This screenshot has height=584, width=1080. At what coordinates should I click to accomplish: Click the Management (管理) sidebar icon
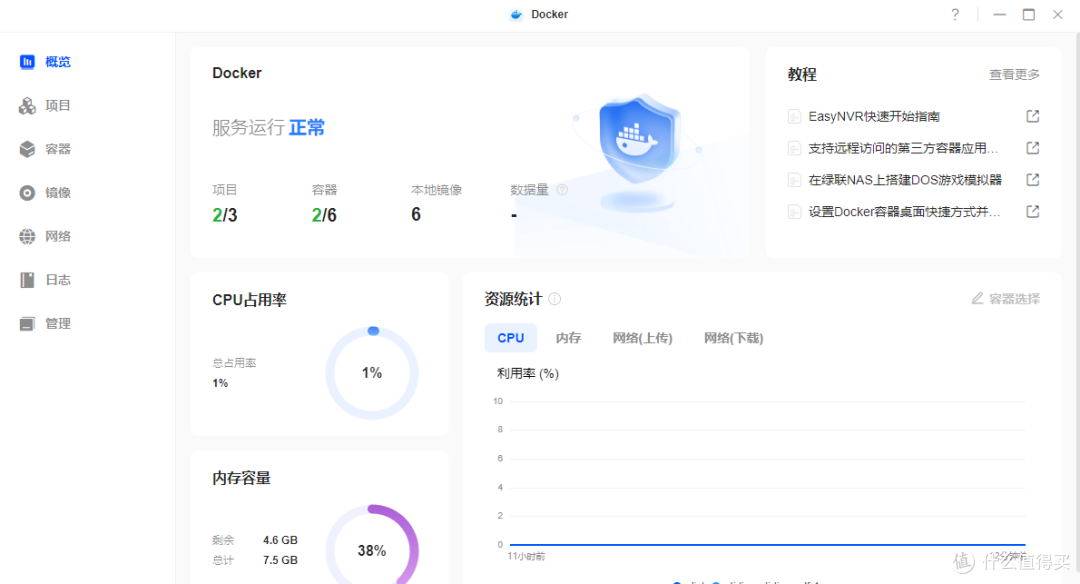click(27, 324)
